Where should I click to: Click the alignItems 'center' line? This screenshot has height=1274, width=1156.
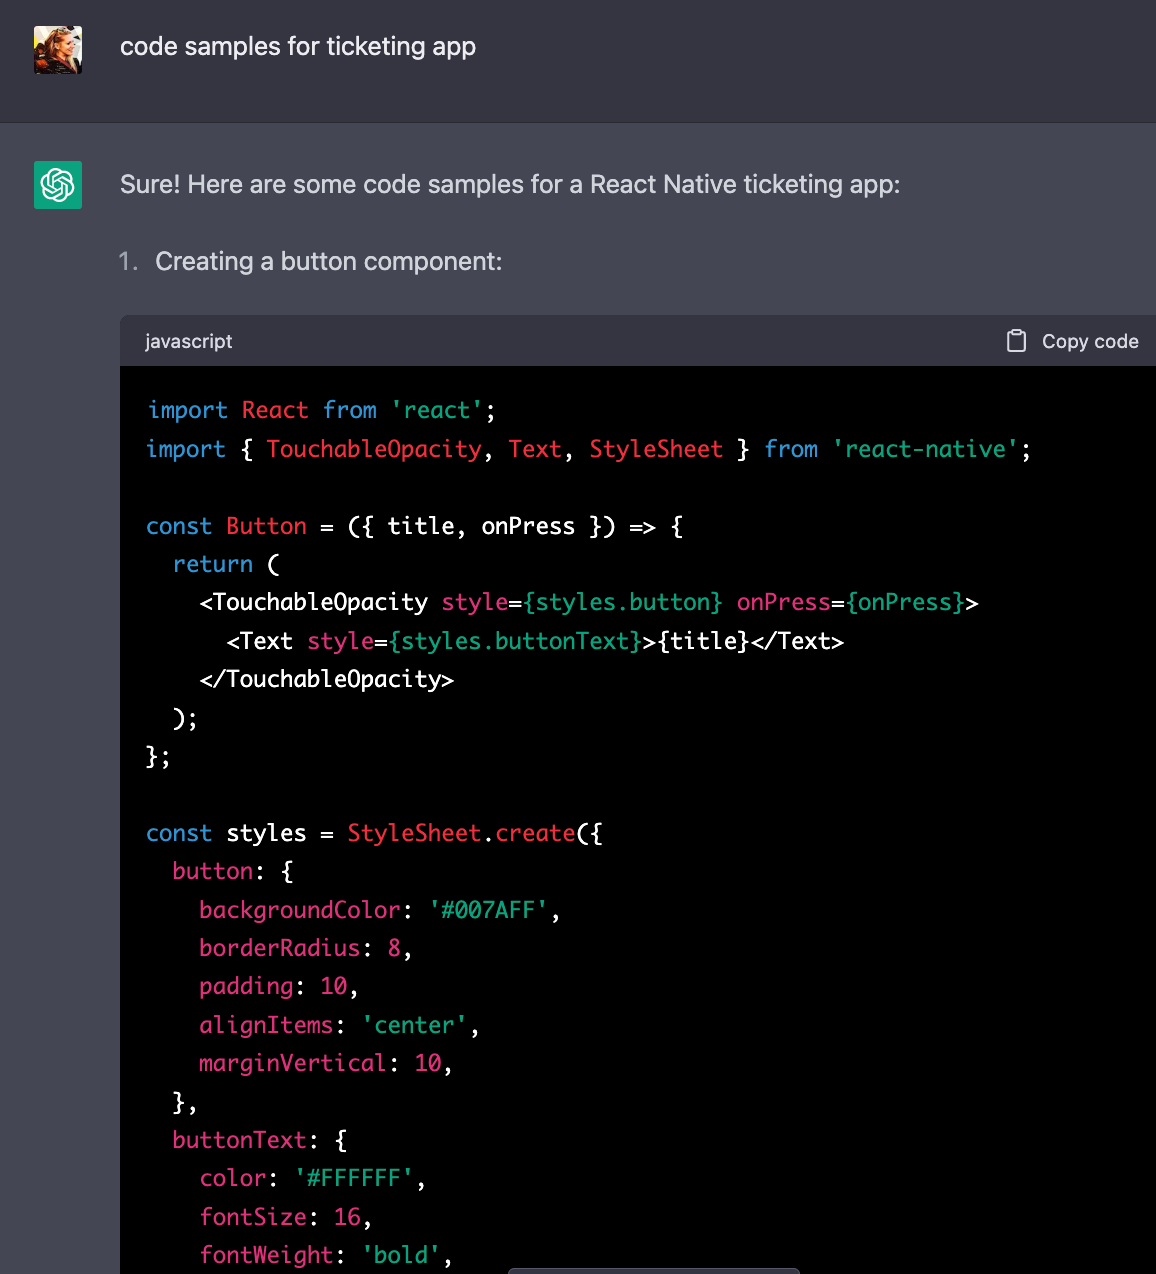click(339, 1025)
